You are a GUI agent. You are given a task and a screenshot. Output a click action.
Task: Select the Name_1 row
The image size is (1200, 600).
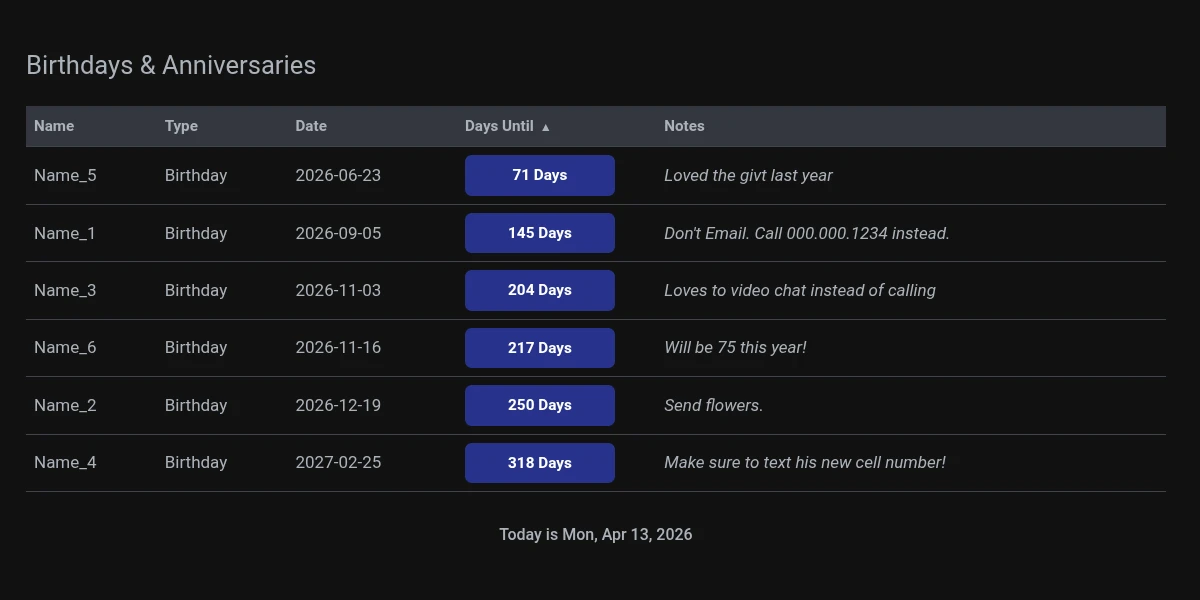coord(65,232)
